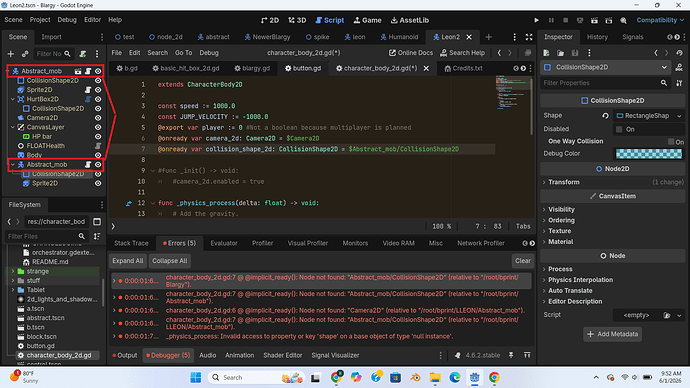Hide the Camera2D node
The image size is (690, 388).
tap(98, 118)
